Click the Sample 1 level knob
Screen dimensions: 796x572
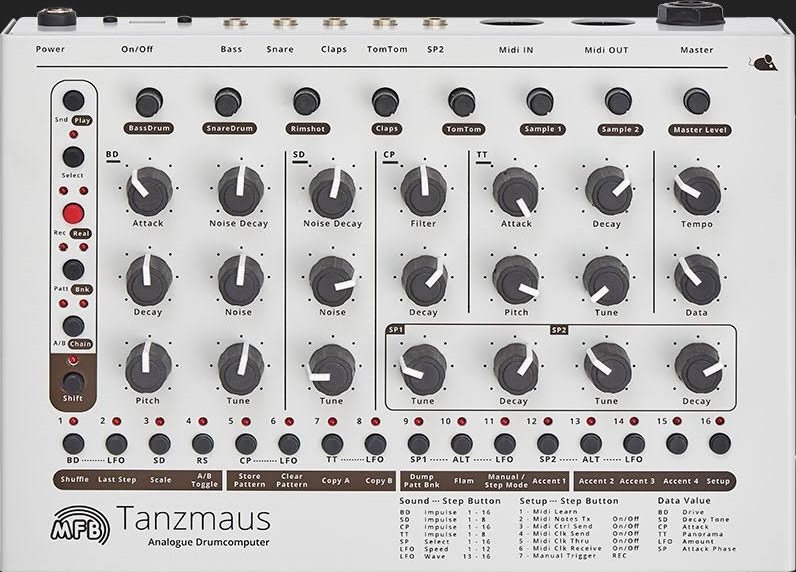point(540,101)
